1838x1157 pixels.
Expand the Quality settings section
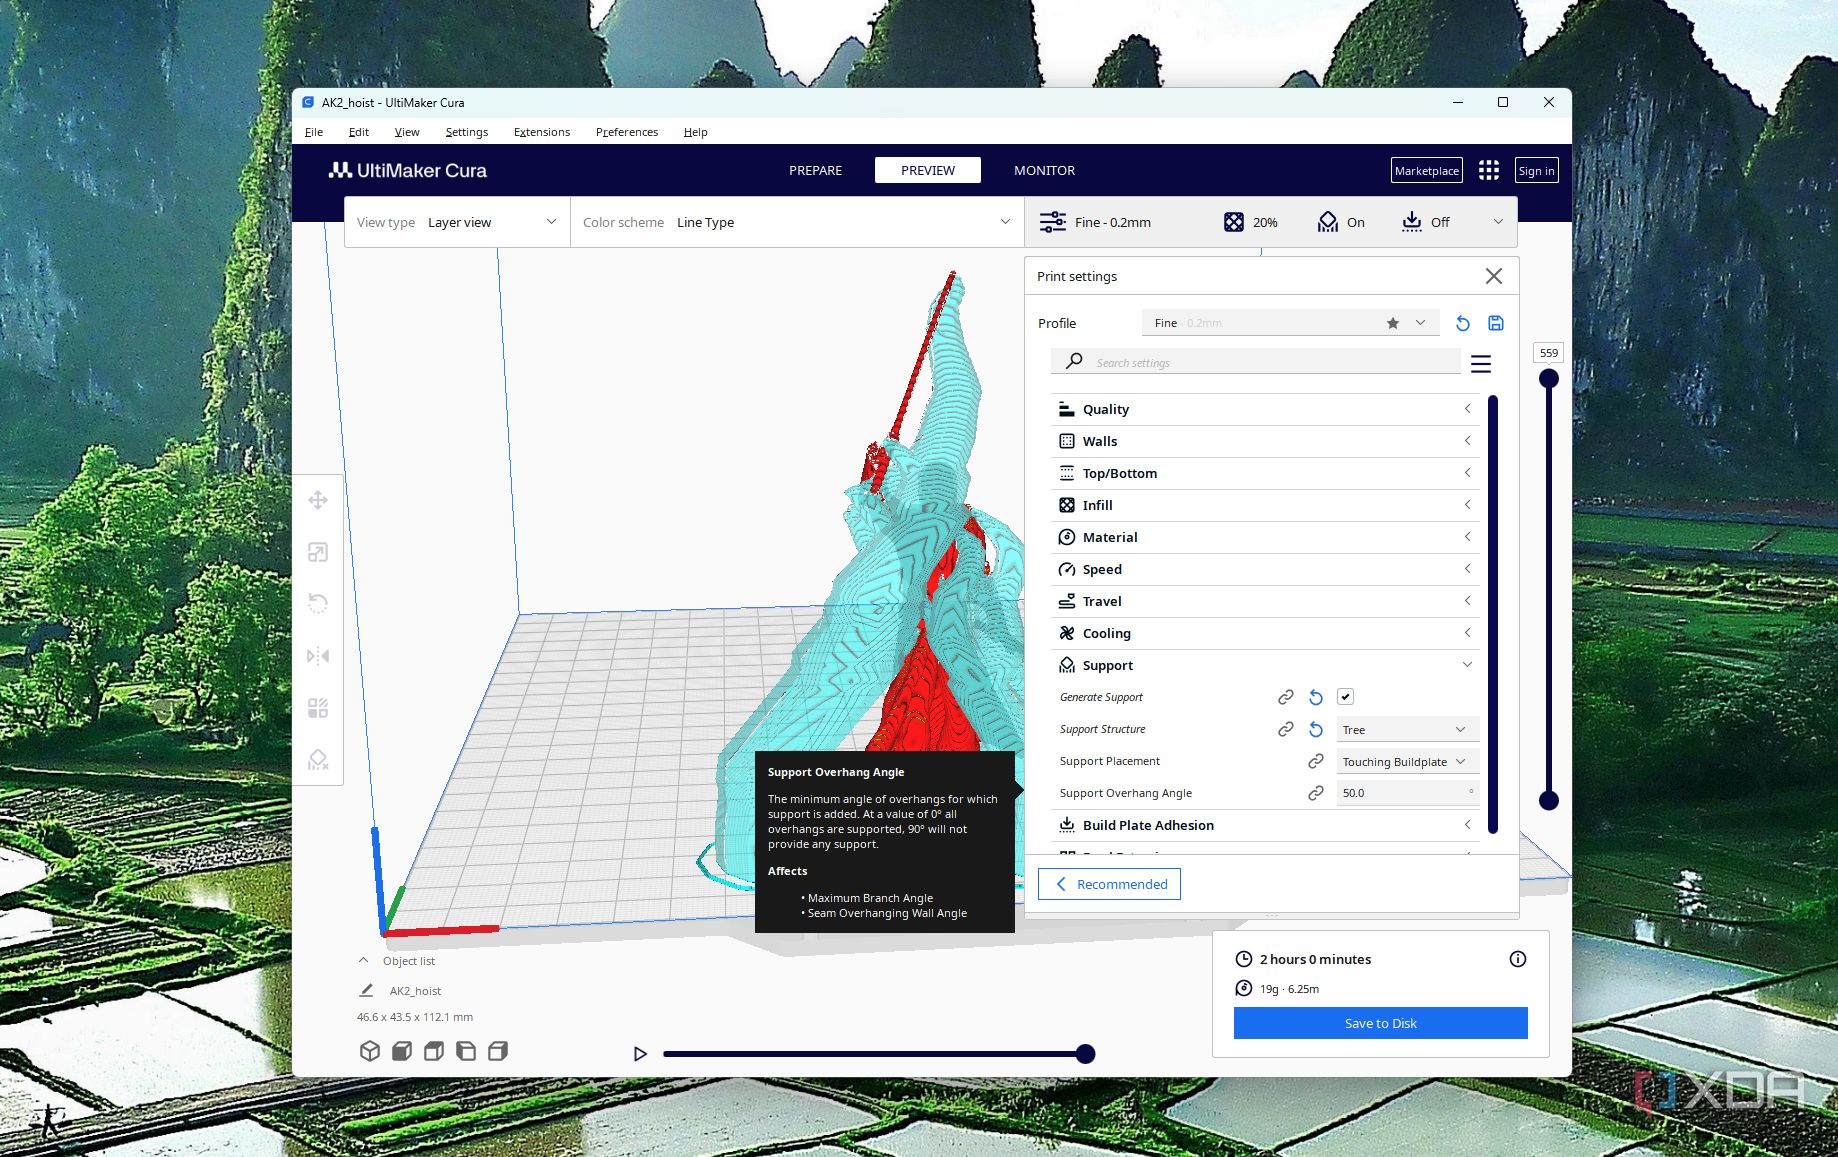pyautogui.click(x=1265, y=409)
